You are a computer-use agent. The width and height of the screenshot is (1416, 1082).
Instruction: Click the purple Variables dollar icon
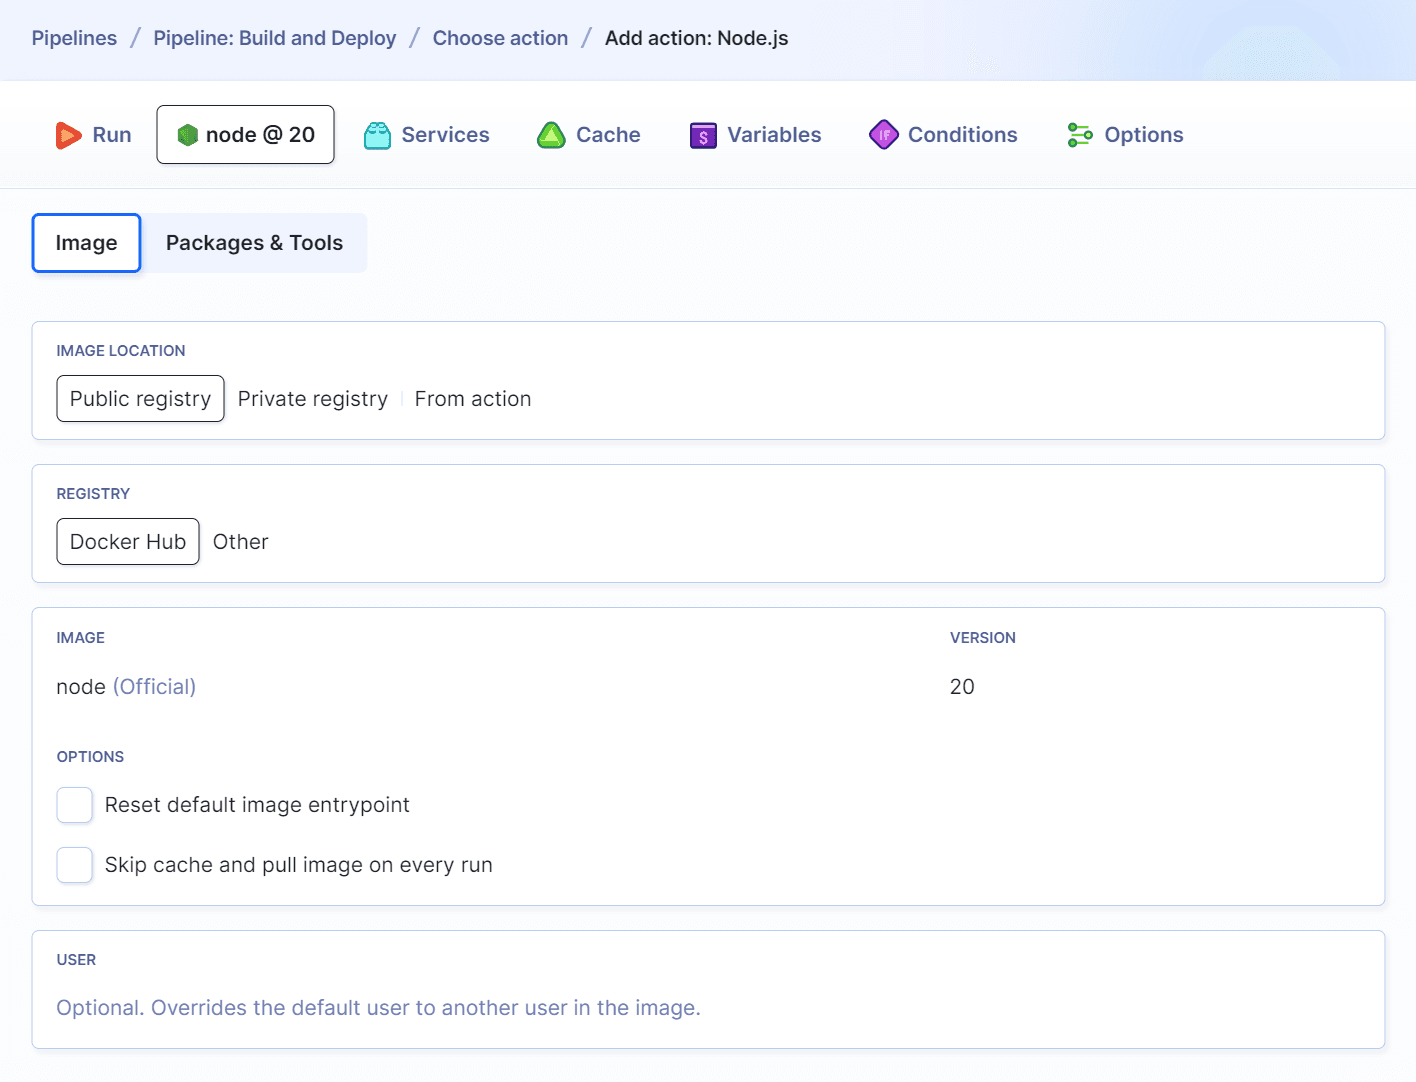[x=703, y=135]
